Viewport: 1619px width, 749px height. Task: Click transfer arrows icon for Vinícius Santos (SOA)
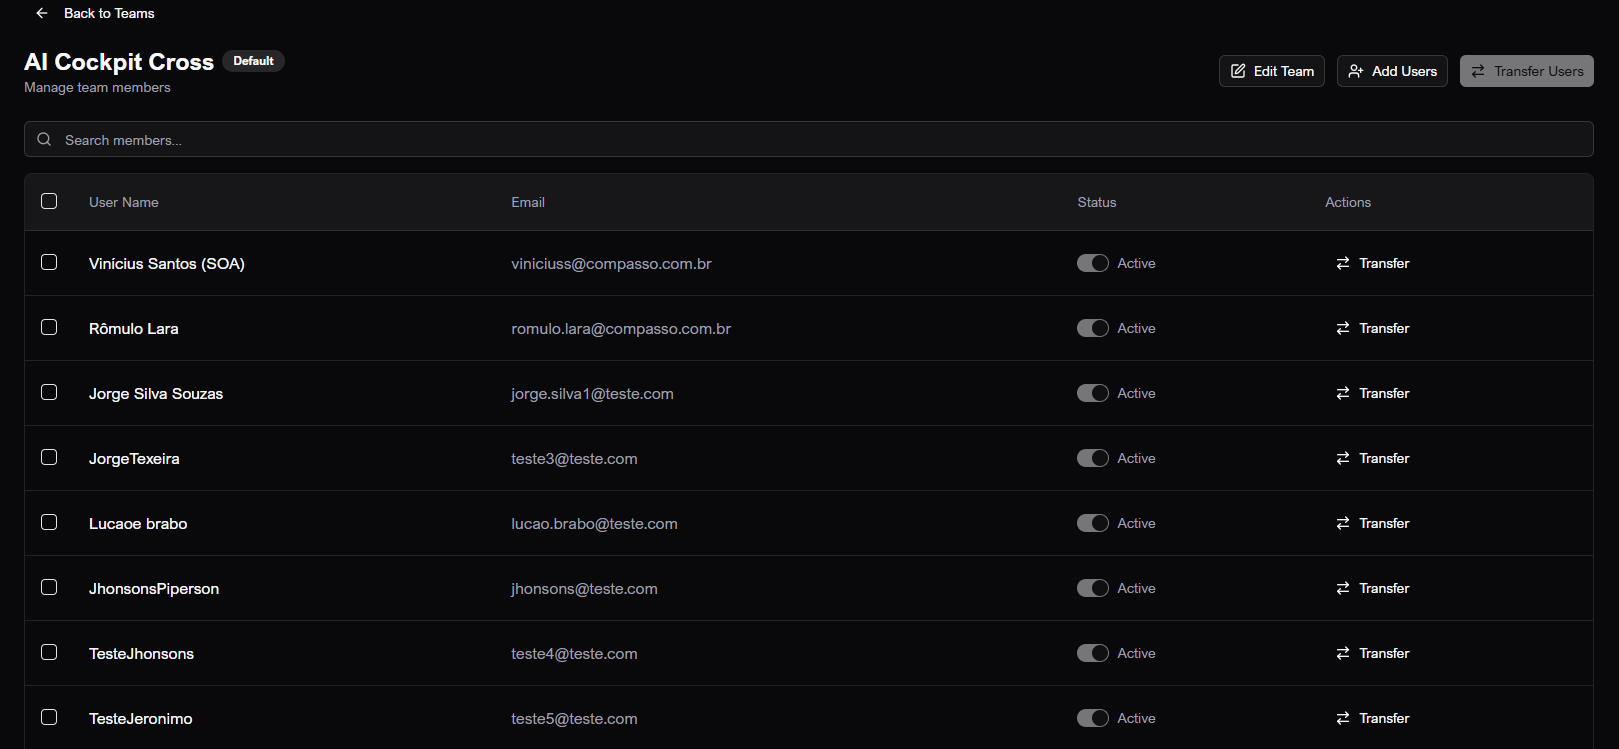click(1343, 263)
